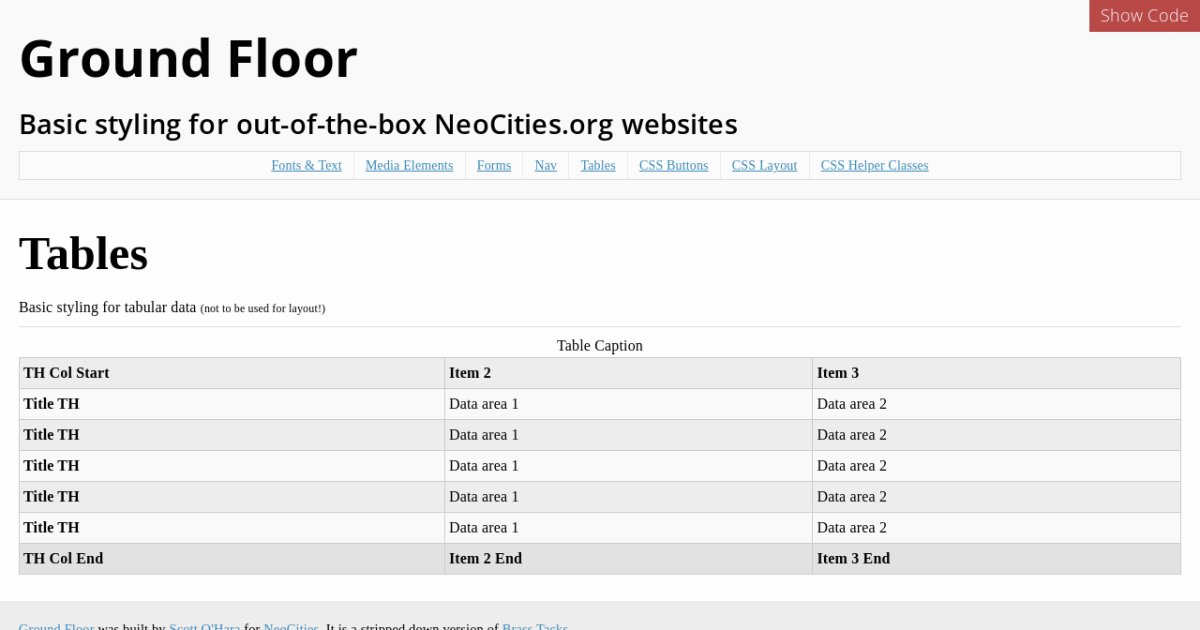The image size is (1200, 630).
Task: Click the Ground Floor page title
Action: tap(188, 58)
